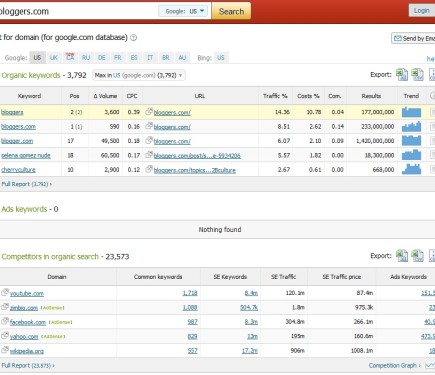Viewport: 435px width, 375px height.
Task: Open common keywords count 1,718 for youtube.com
Action: click(x=190, y=293)
